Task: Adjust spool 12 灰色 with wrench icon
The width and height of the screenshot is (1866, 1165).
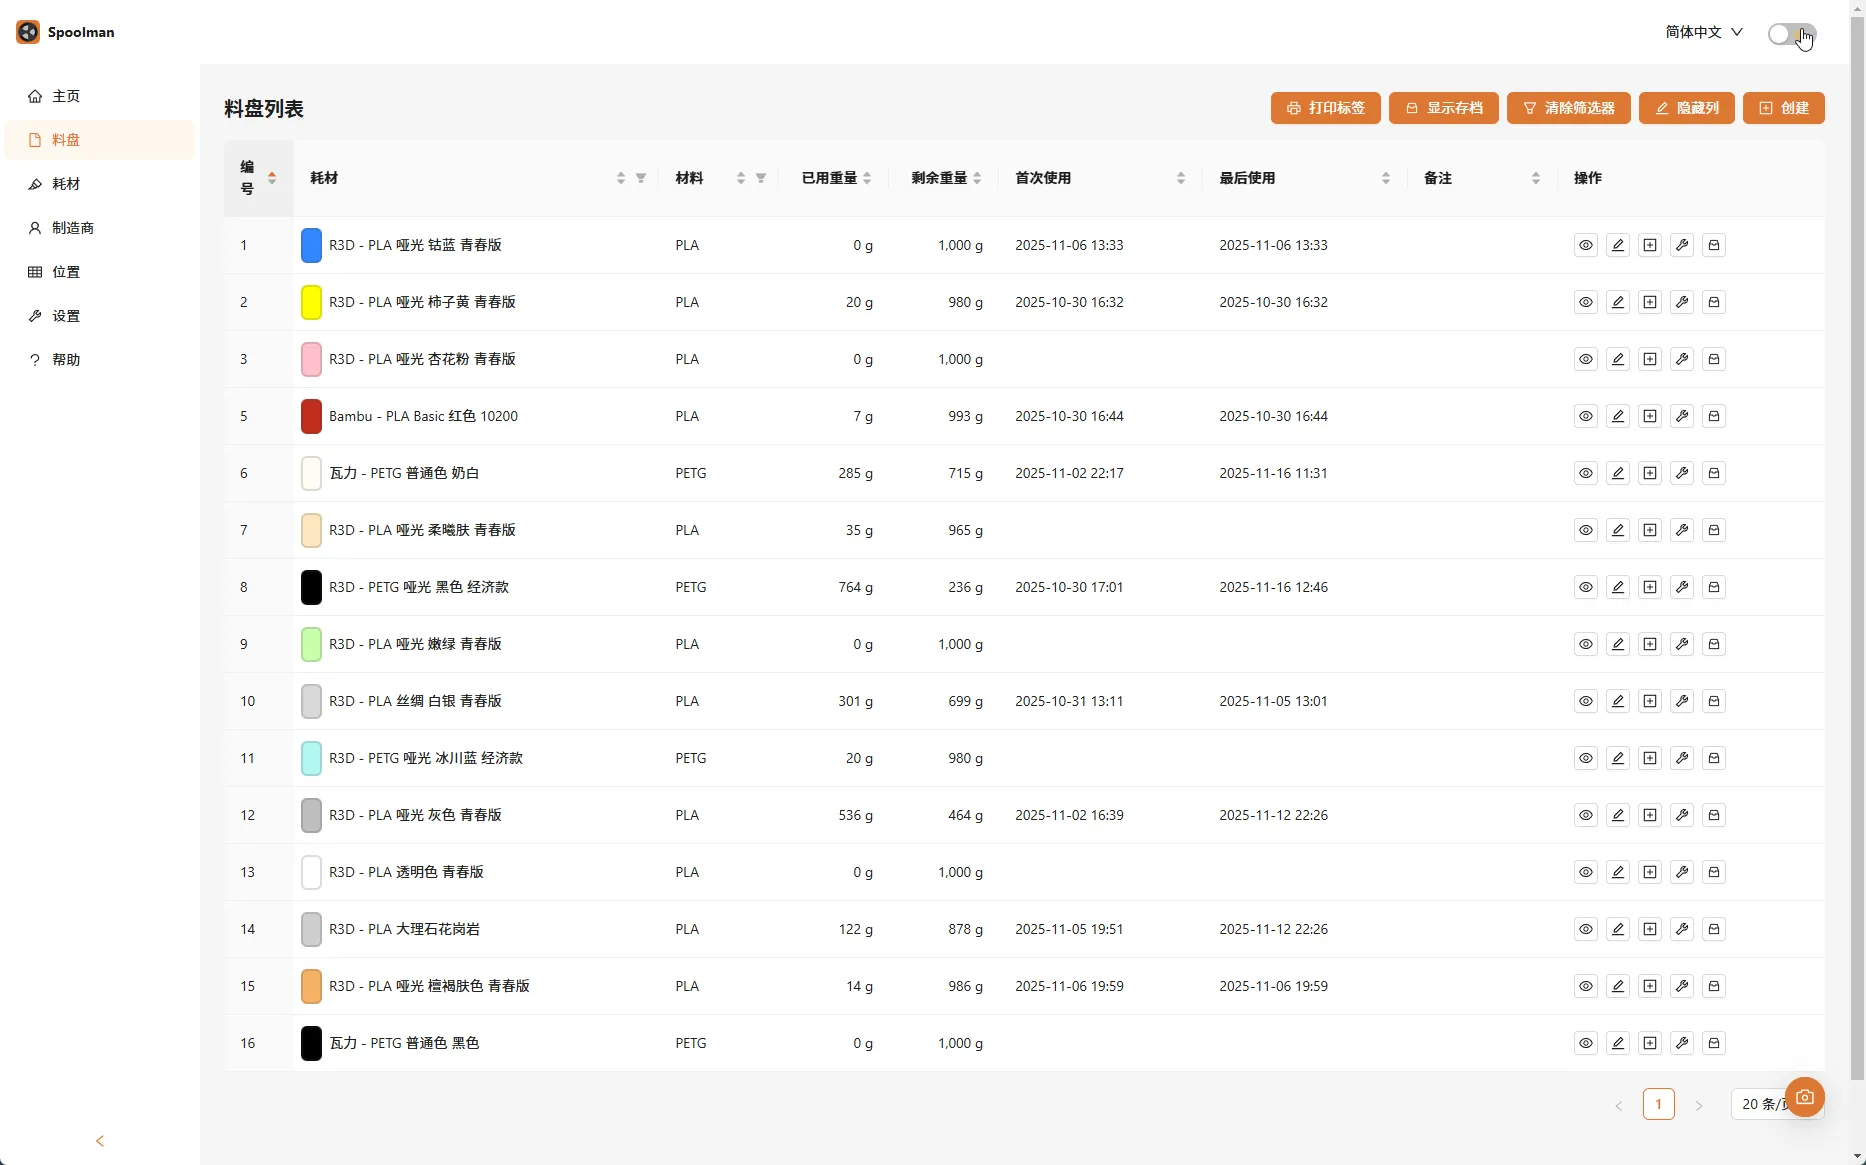Action: point(1682,815)
